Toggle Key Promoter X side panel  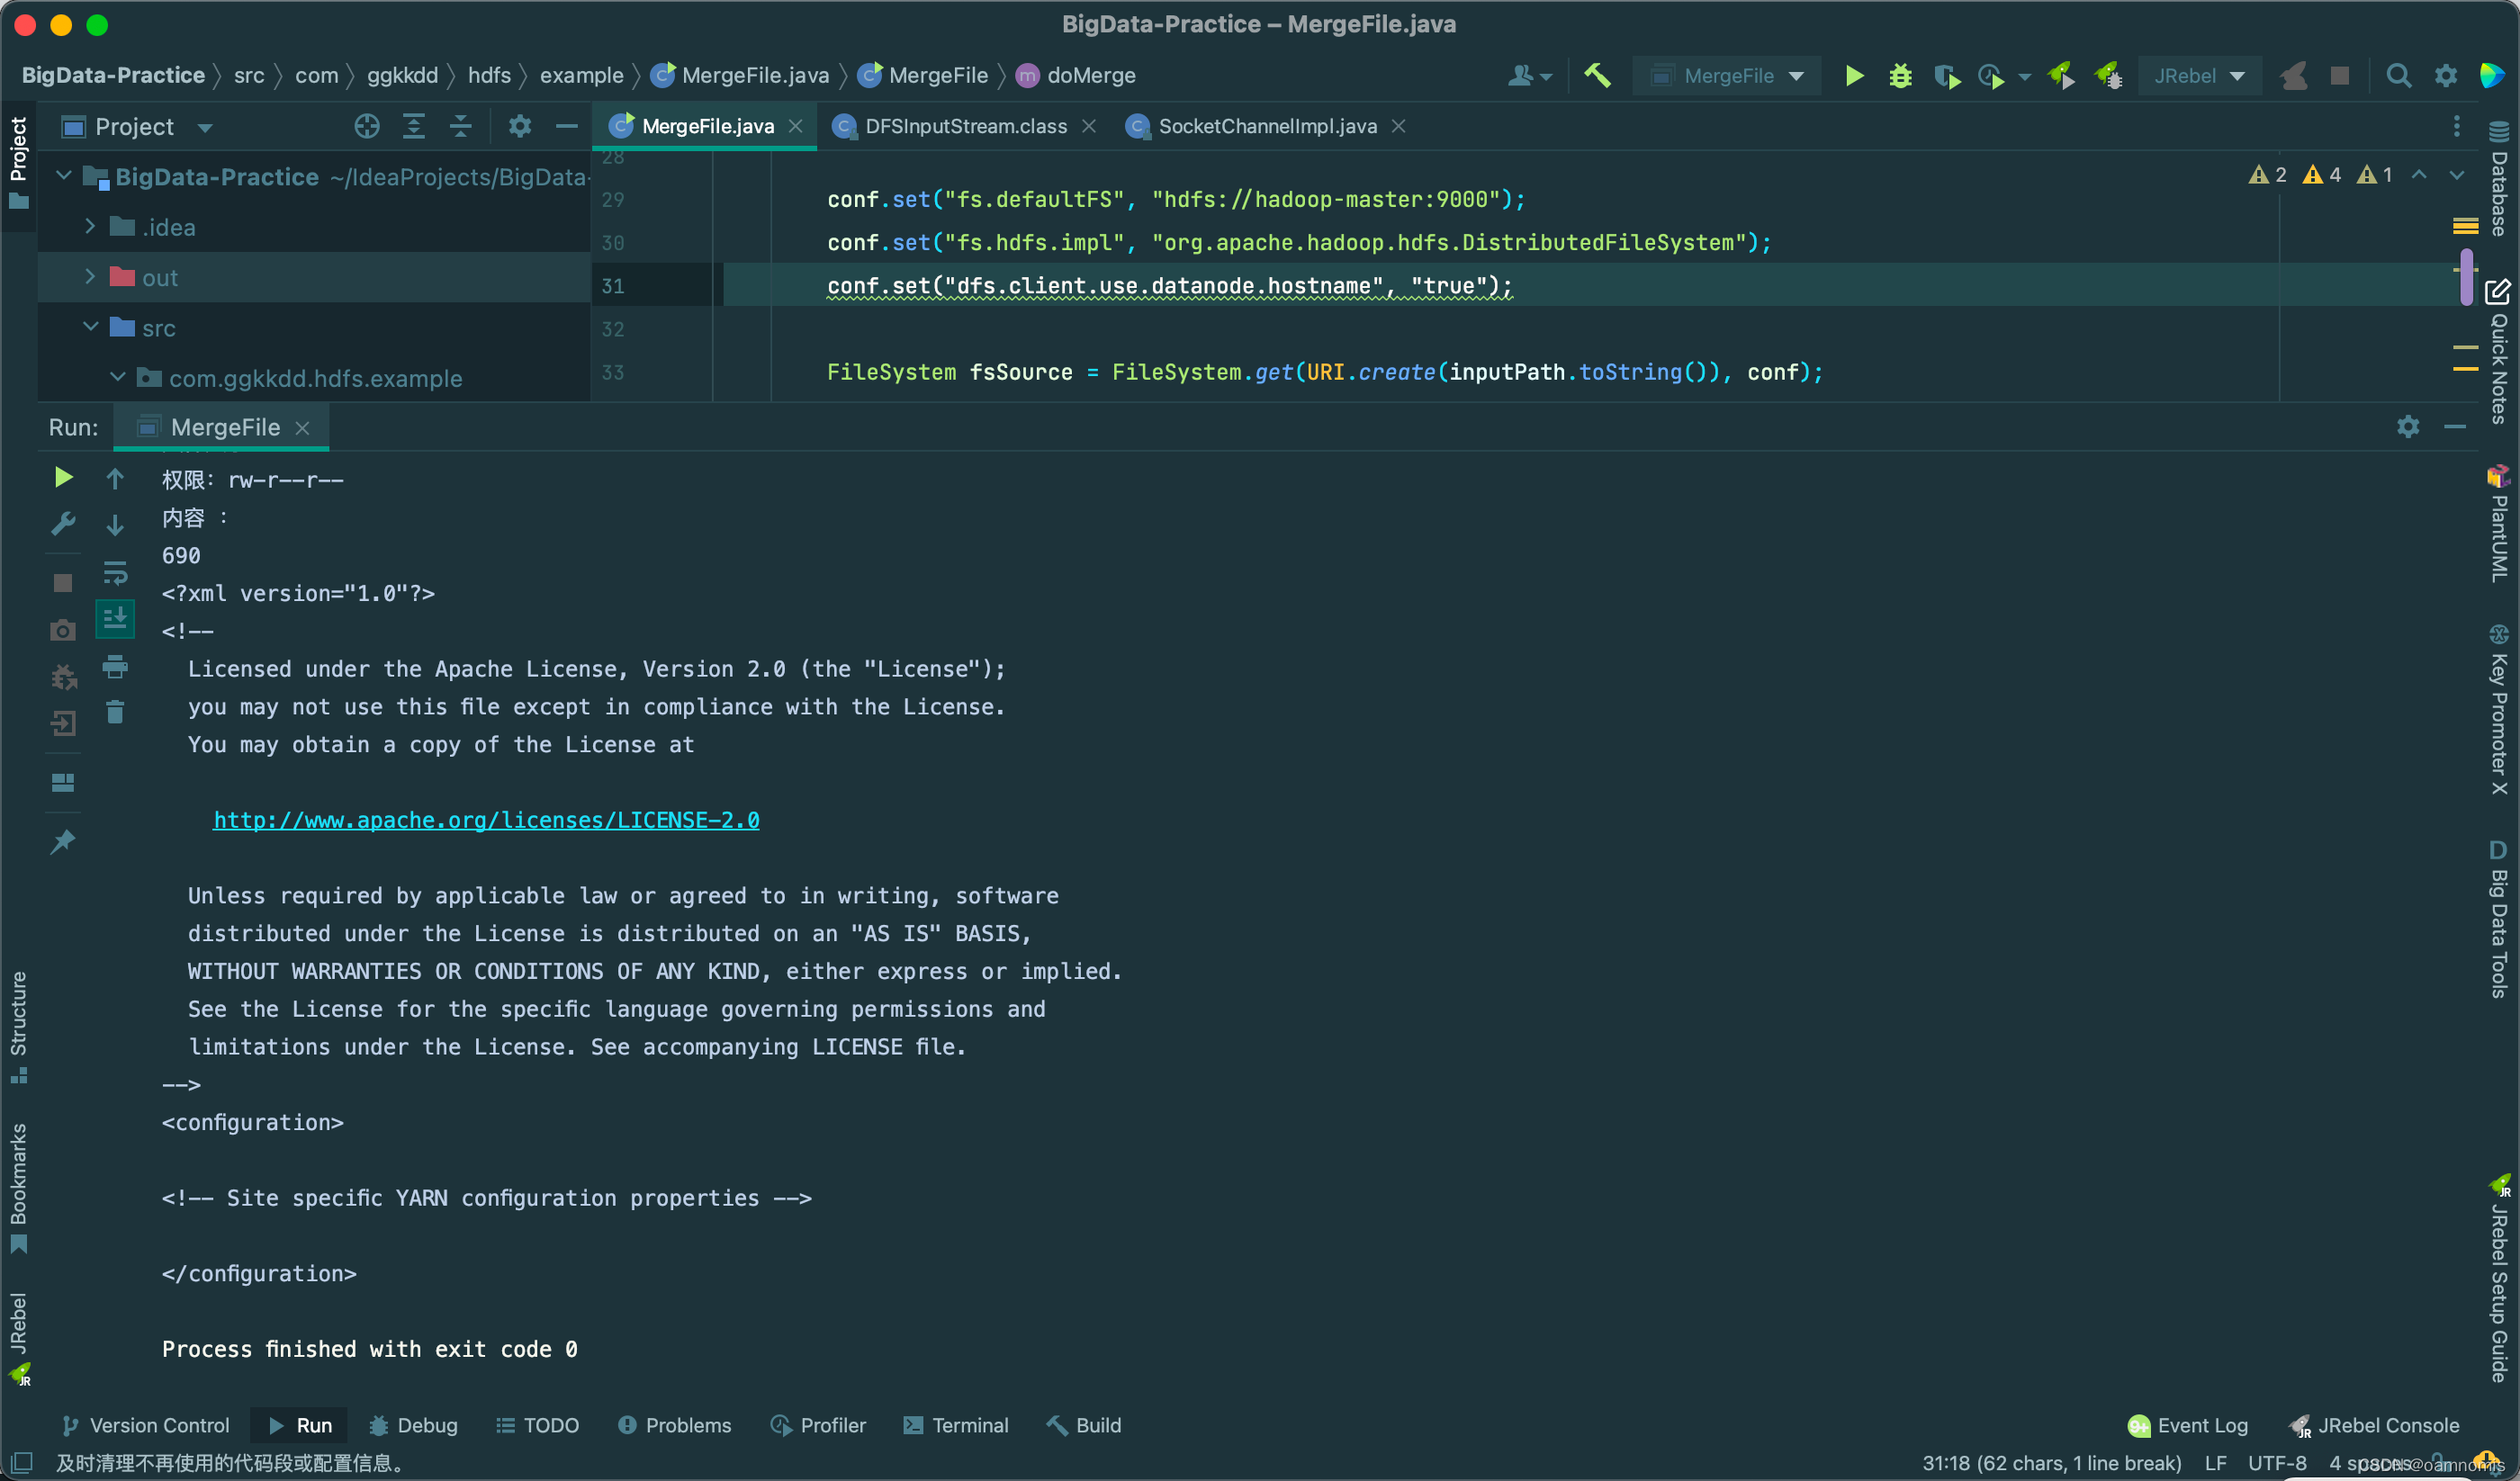2498,709
